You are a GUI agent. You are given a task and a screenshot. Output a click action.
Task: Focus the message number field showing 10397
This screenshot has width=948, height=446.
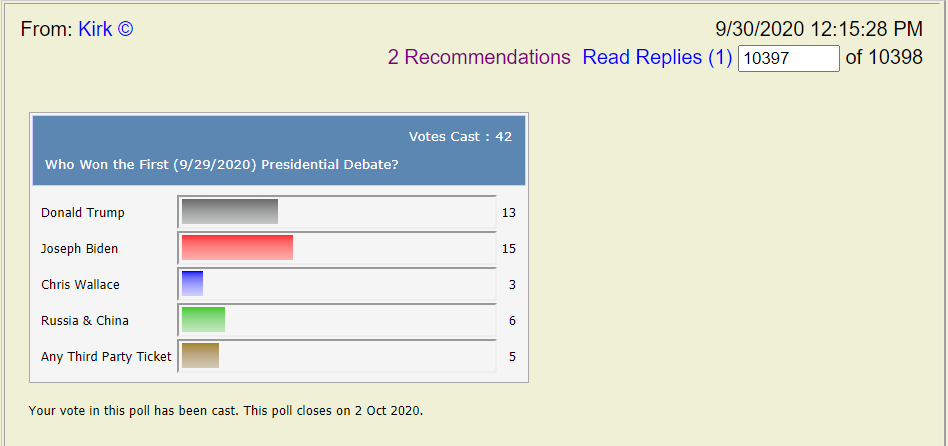[788, 59]
